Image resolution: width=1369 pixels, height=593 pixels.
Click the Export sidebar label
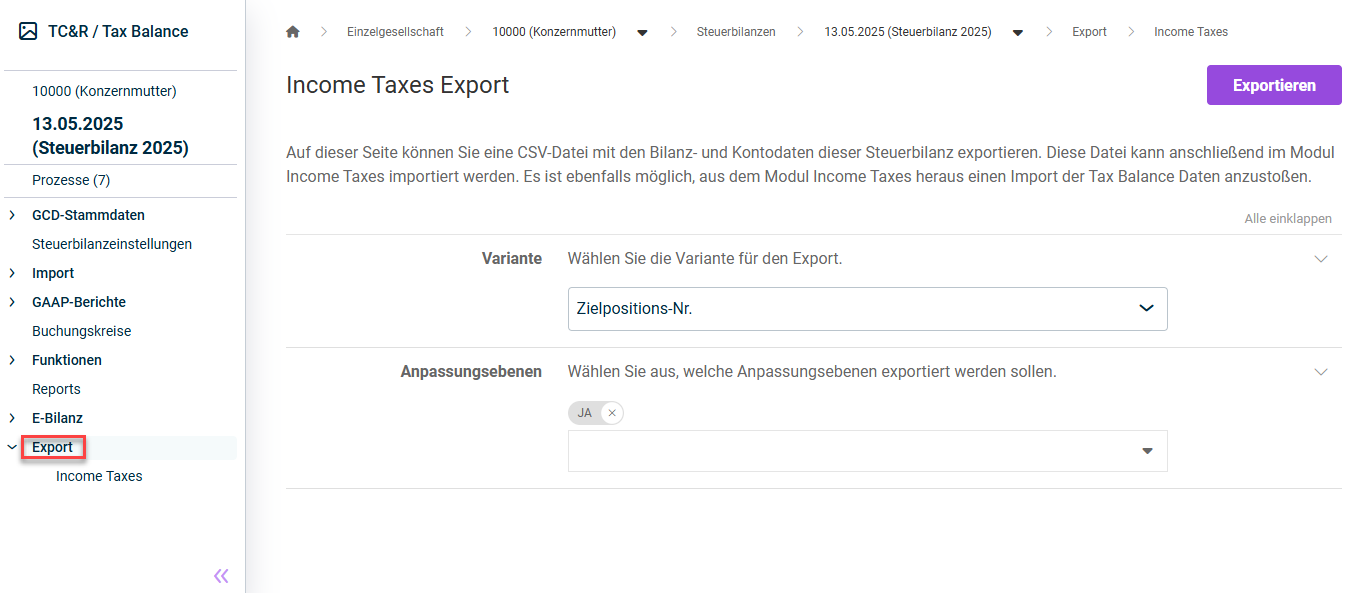pyautogui.click(x=53, y=447)
